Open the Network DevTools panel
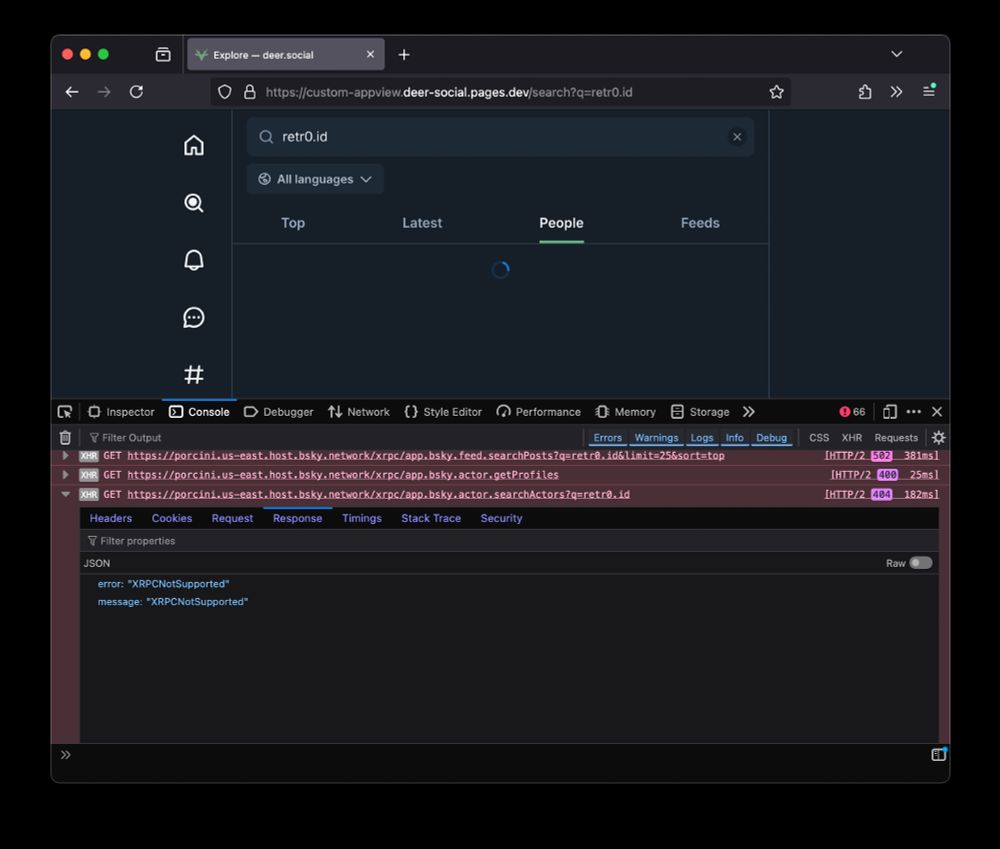 coord(359,412)
